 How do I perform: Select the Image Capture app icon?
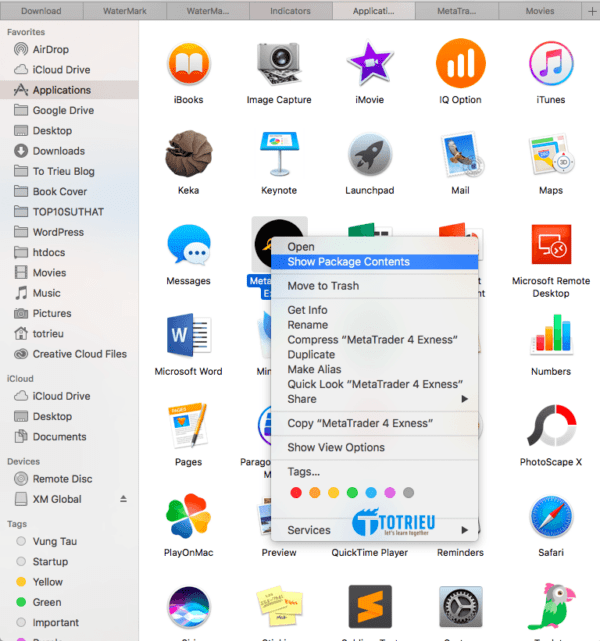tap(279, 63)
